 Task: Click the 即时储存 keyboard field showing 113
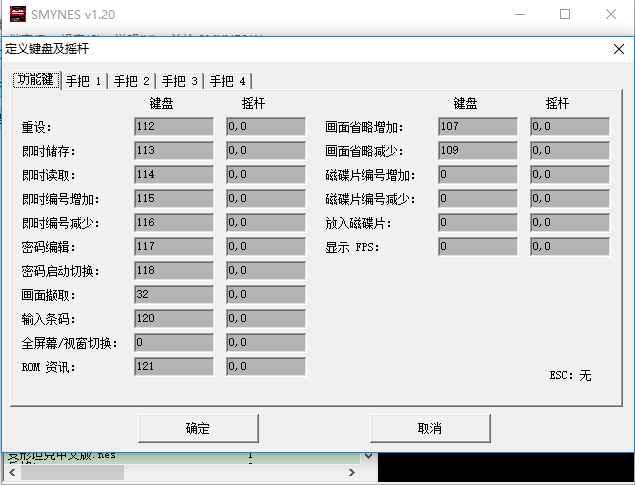coord(174,151)
